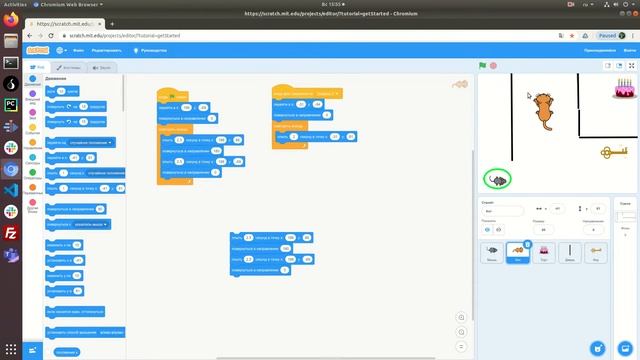Click the sprite x position field
Image resolution: width=640 pixels, height=360 pixels.
[x=557, y=209]
